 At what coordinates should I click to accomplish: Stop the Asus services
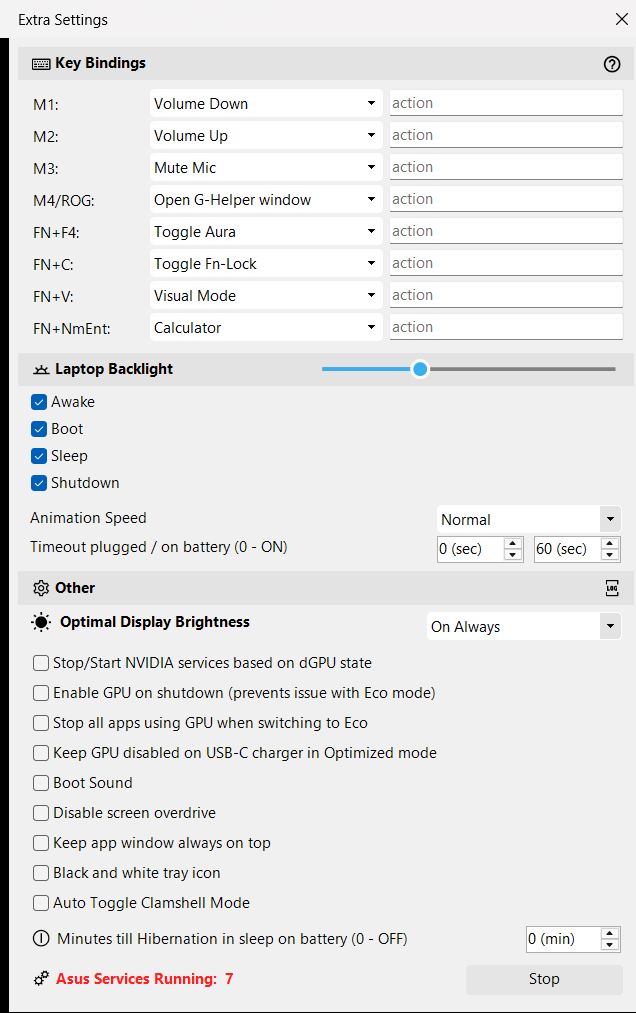click(x=544, y=979)
